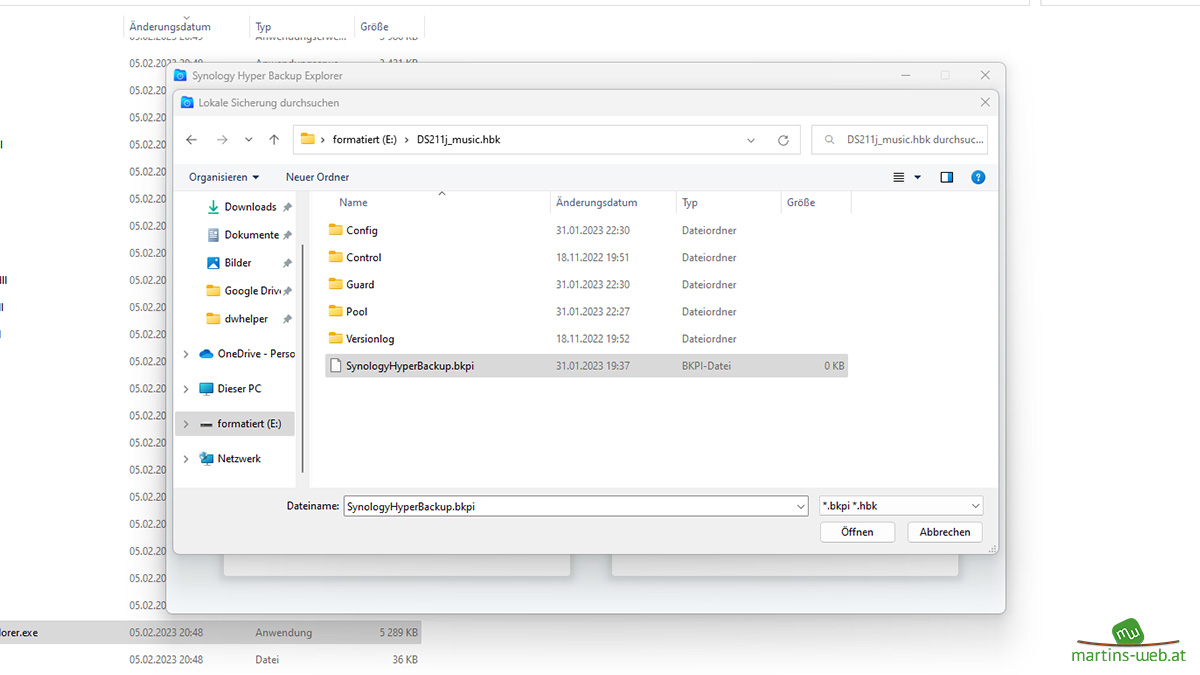Viewport: 1200px width, 675px height.
Task: Open the recent locations chevron
Action: (249, 140)
